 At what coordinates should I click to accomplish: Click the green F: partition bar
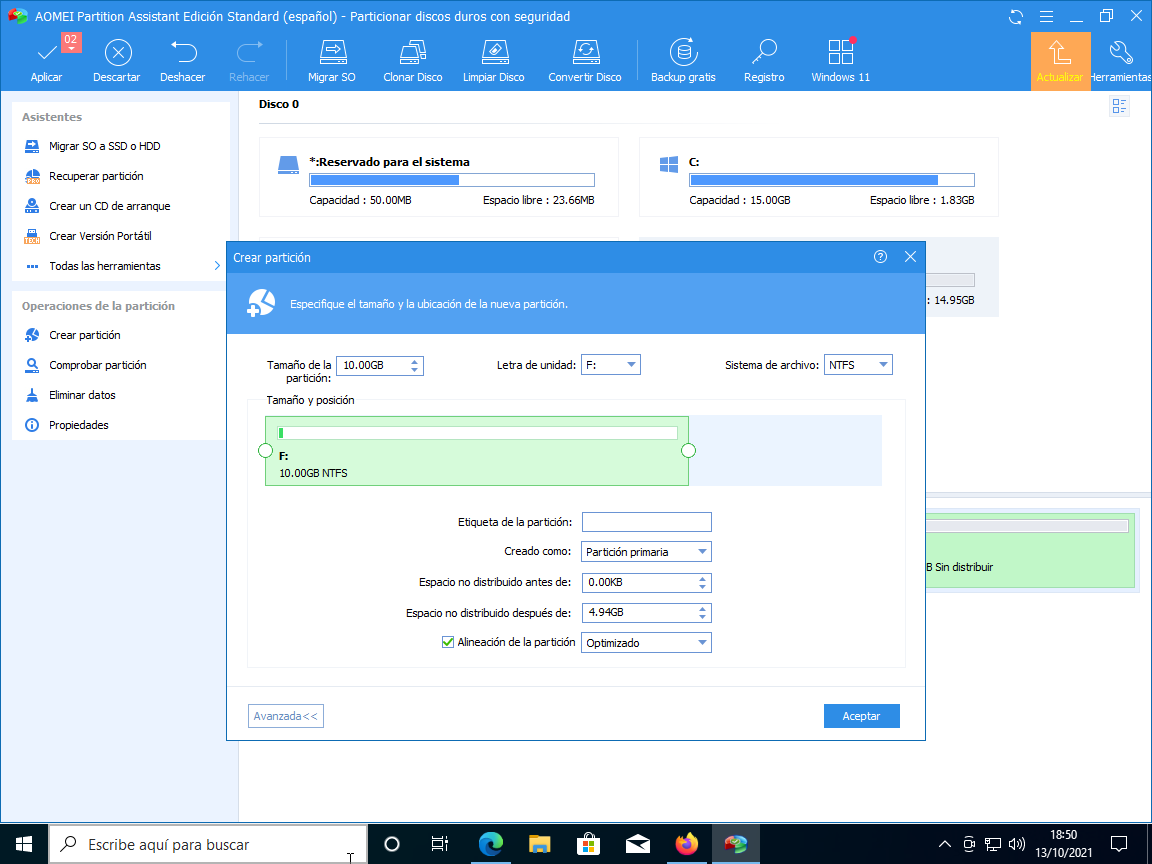tap(477, 451)
